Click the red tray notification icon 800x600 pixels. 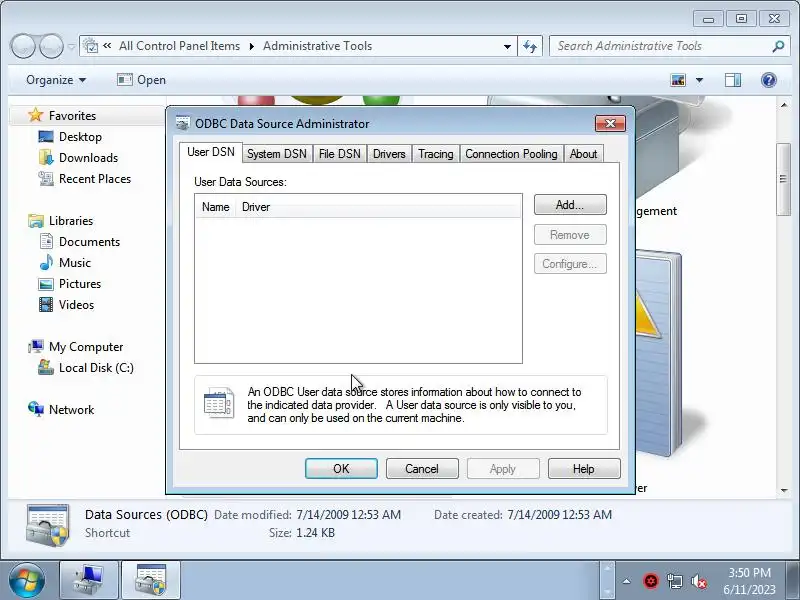[x=651, y=581]
